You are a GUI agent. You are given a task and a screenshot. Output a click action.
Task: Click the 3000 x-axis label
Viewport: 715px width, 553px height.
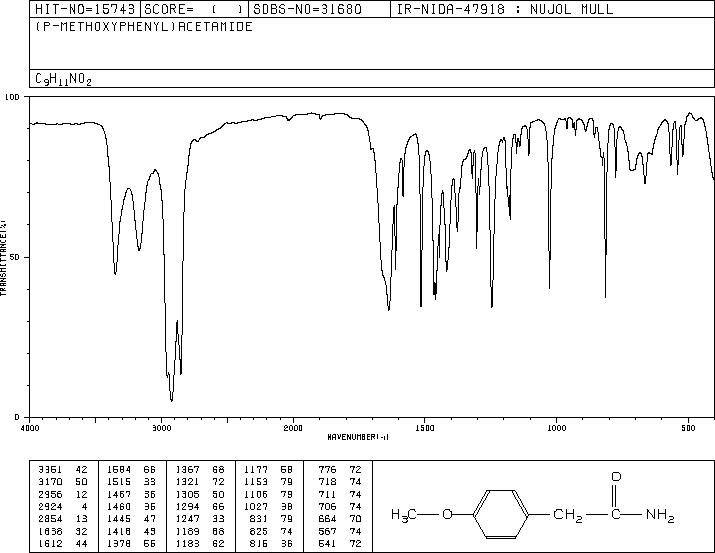click(x=161, y=428)
